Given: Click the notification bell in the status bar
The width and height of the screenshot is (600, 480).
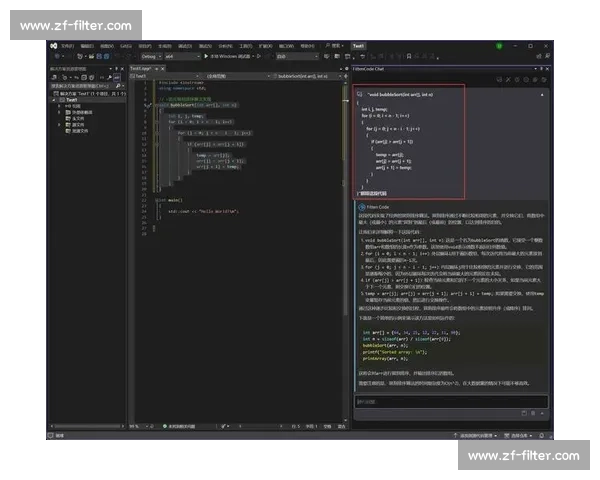Looking at the screenshot, I should (541, 435).
